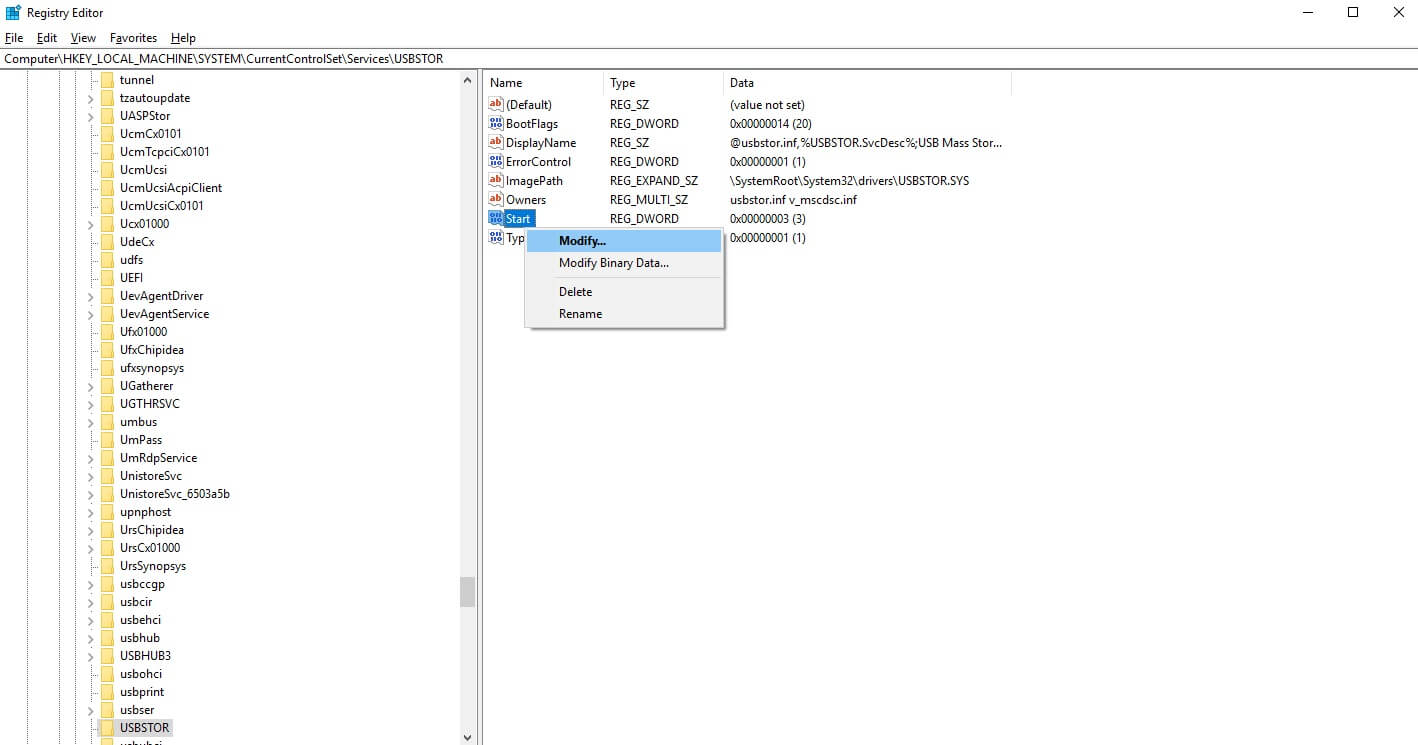Click data value 0x00000003 (3)
This screenshot has height=745, width=1418.
[x=769, y=218]
